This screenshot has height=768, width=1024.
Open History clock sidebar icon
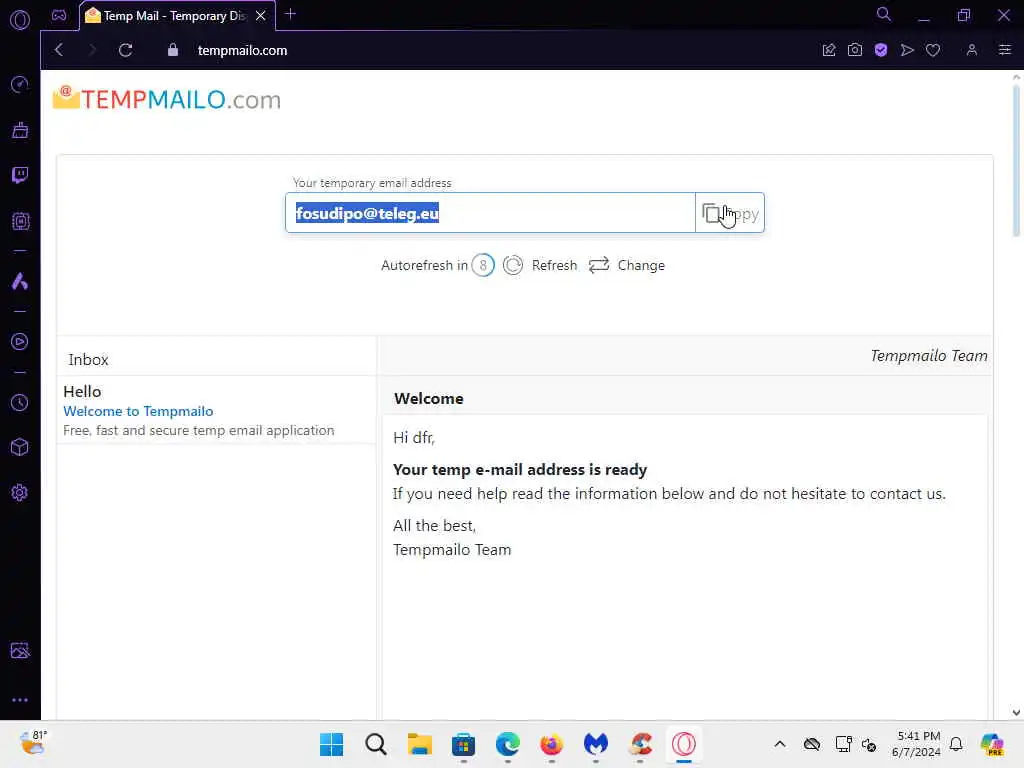20,402
